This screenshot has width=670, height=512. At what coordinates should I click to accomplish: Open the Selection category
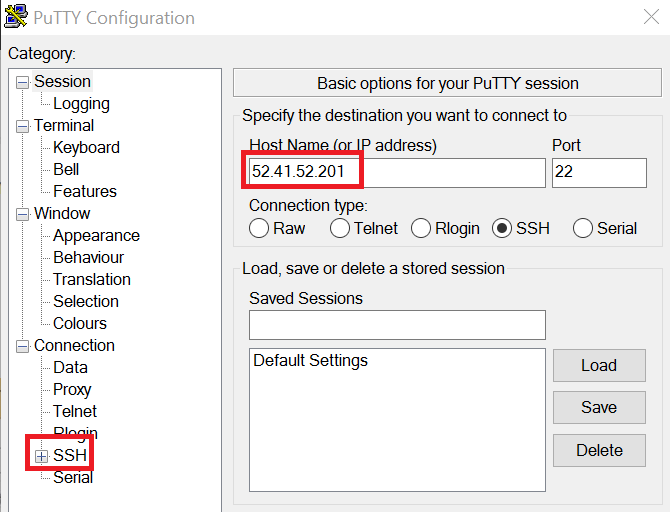tap(85, 301)
